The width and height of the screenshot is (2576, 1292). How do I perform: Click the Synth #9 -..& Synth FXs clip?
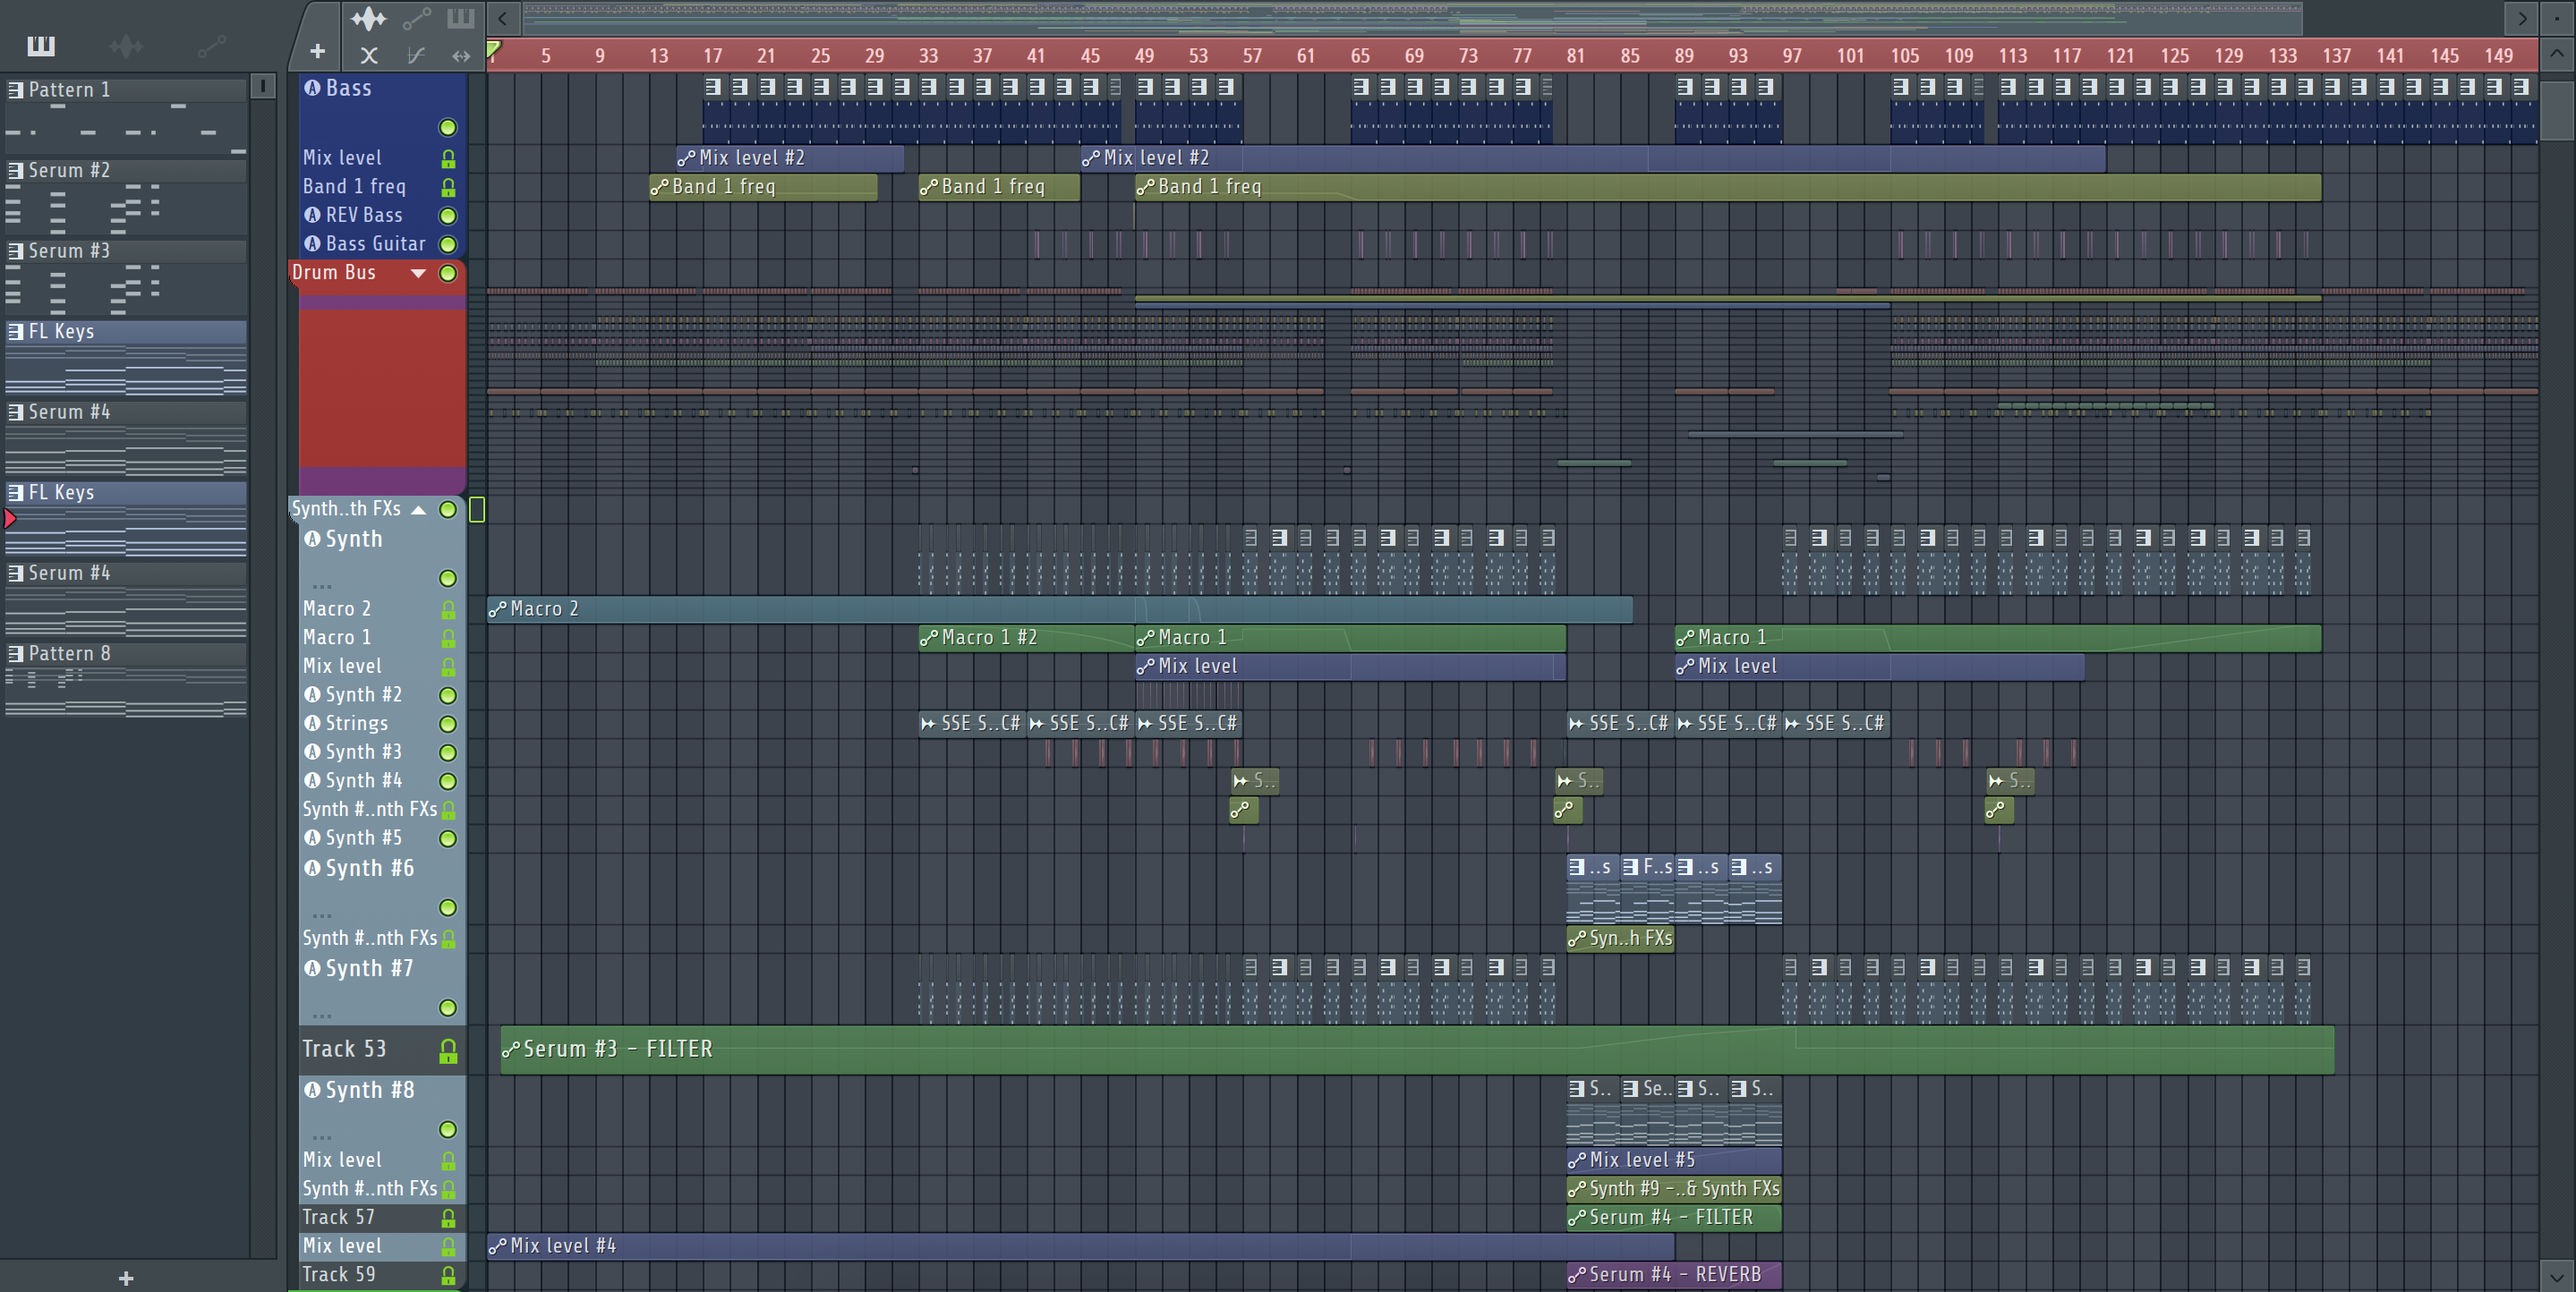(1674, 1190)
